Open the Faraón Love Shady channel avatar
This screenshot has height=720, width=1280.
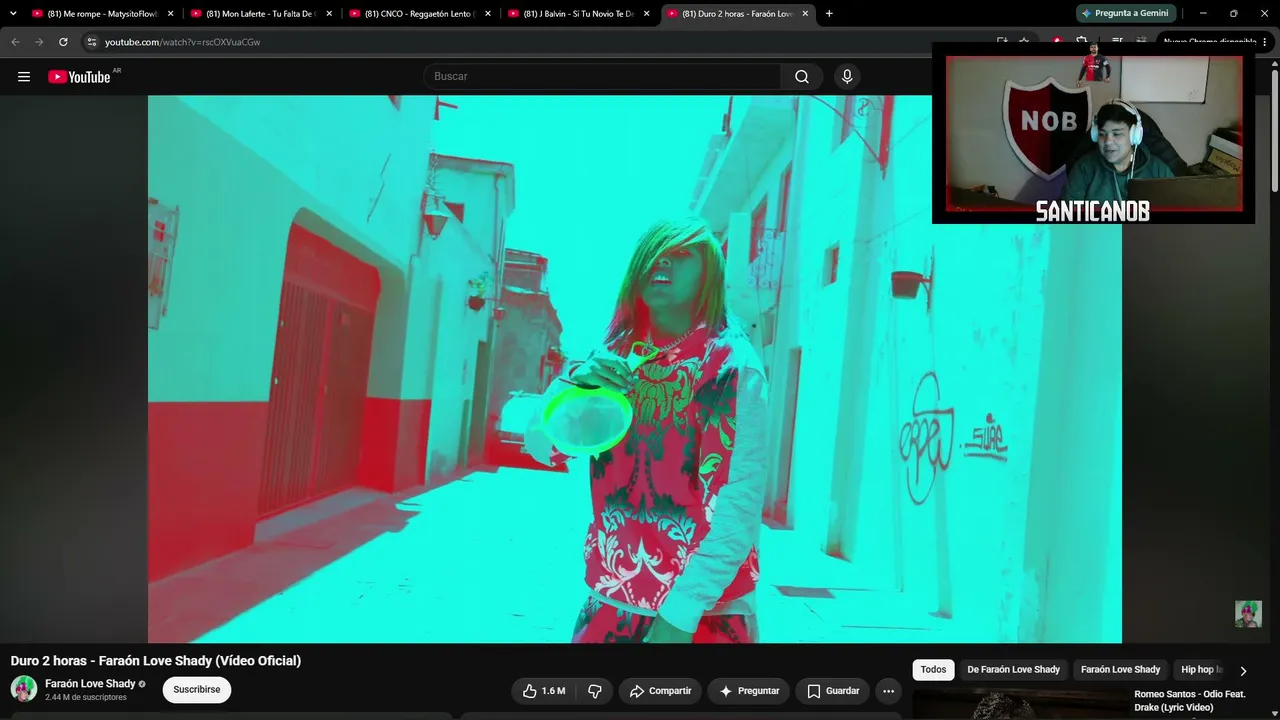click(24, 689)
